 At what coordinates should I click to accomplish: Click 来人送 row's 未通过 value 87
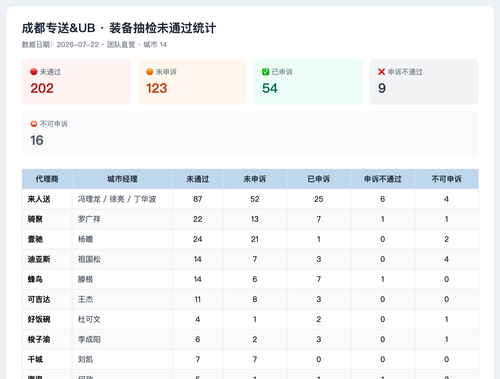coord(198,199)
